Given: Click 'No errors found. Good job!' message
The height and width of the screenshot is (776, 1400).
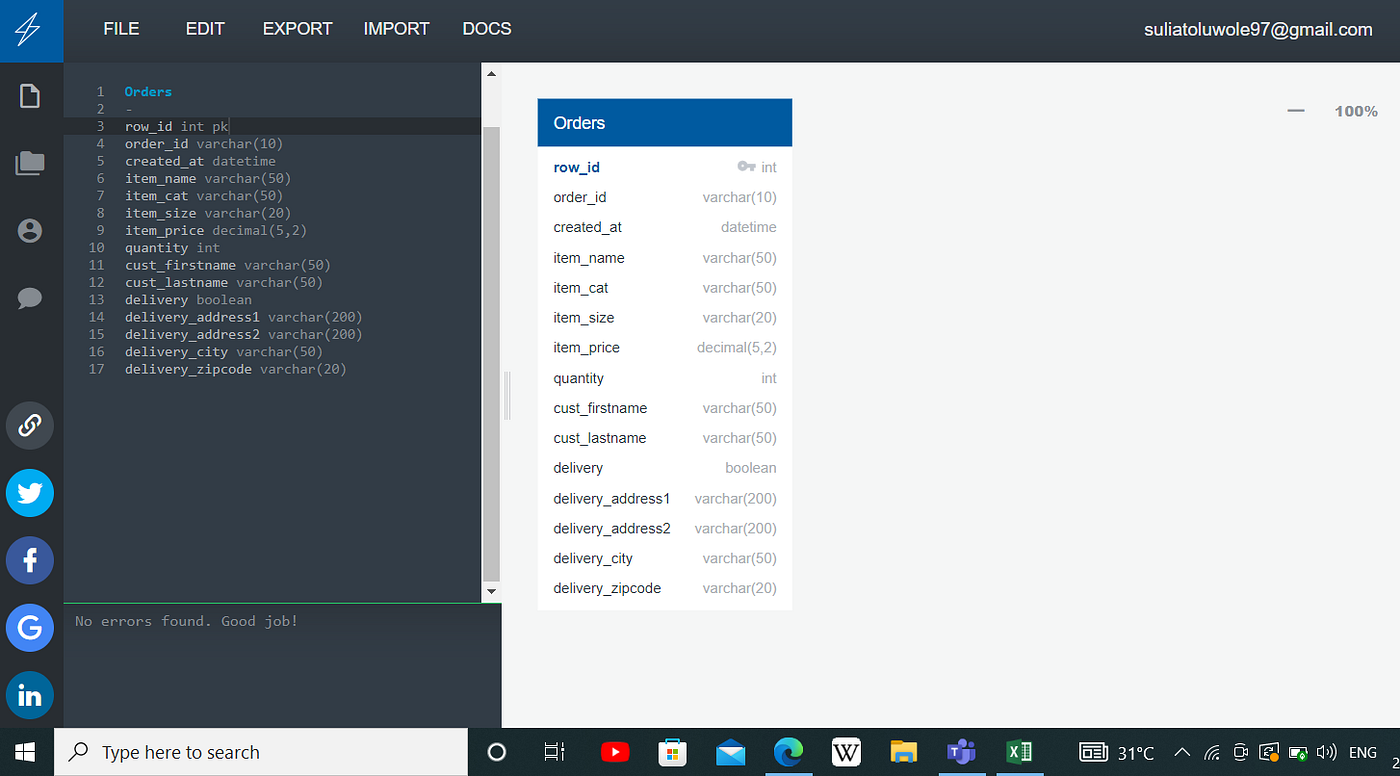Looking at the screenshot, I should [187, 621].
